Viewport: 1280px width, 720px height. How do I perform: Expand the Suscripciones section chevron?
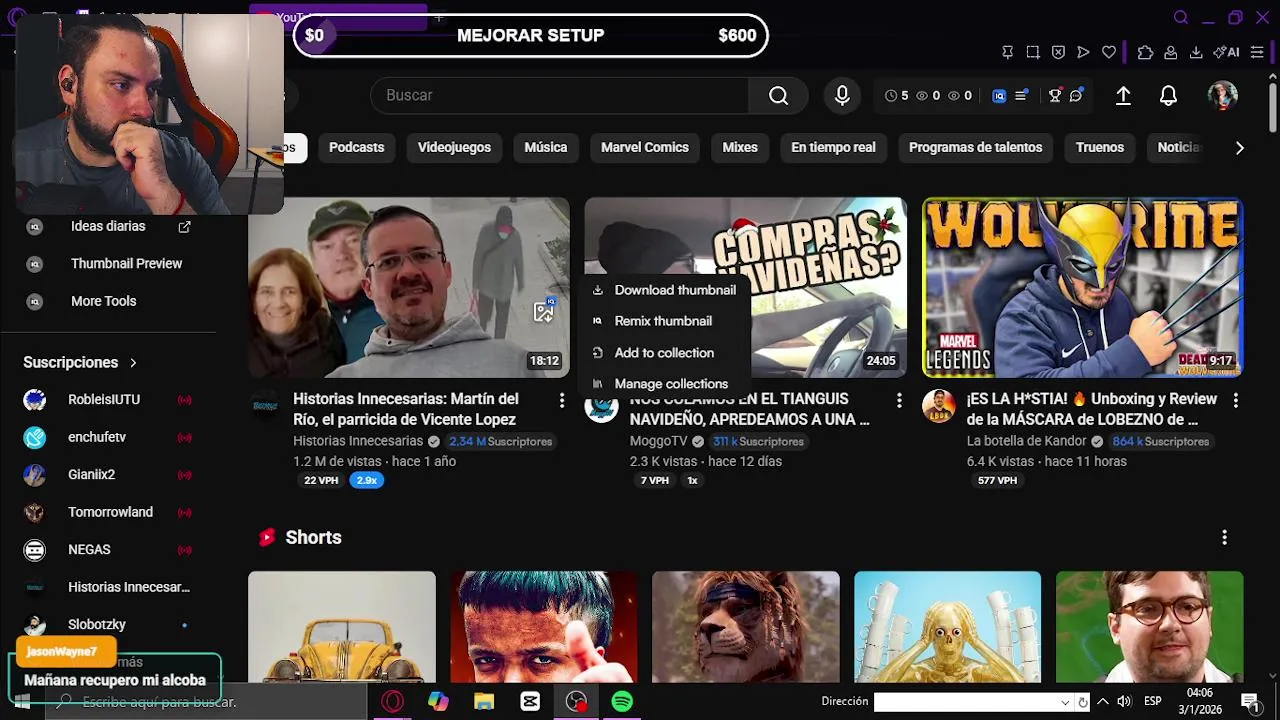(133, 363)
